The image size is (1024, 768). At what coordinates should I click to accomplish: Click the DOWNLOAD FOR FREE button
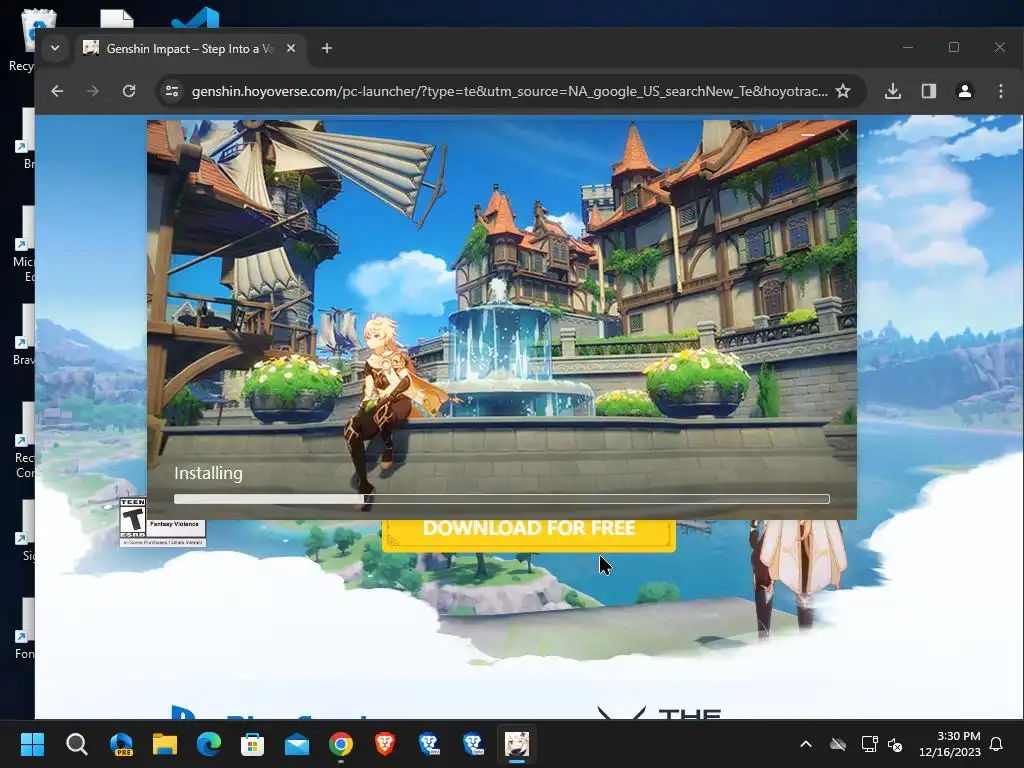528,534
